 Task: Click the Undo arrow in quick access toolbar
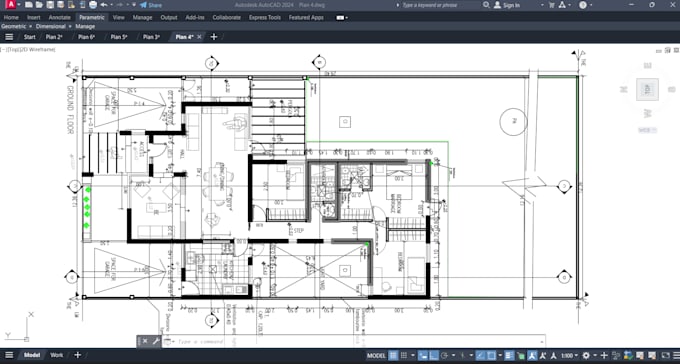pos(104,5)
